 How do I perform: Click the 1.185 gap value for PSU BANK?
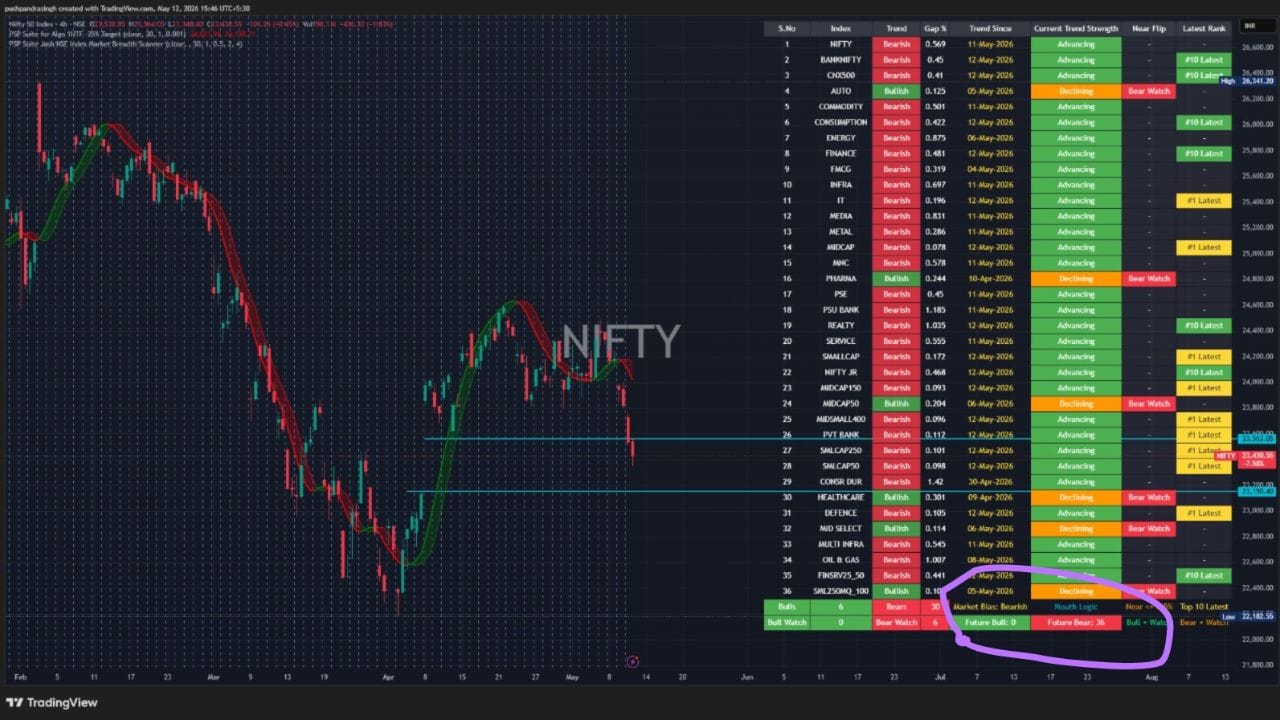pos(935,310)
